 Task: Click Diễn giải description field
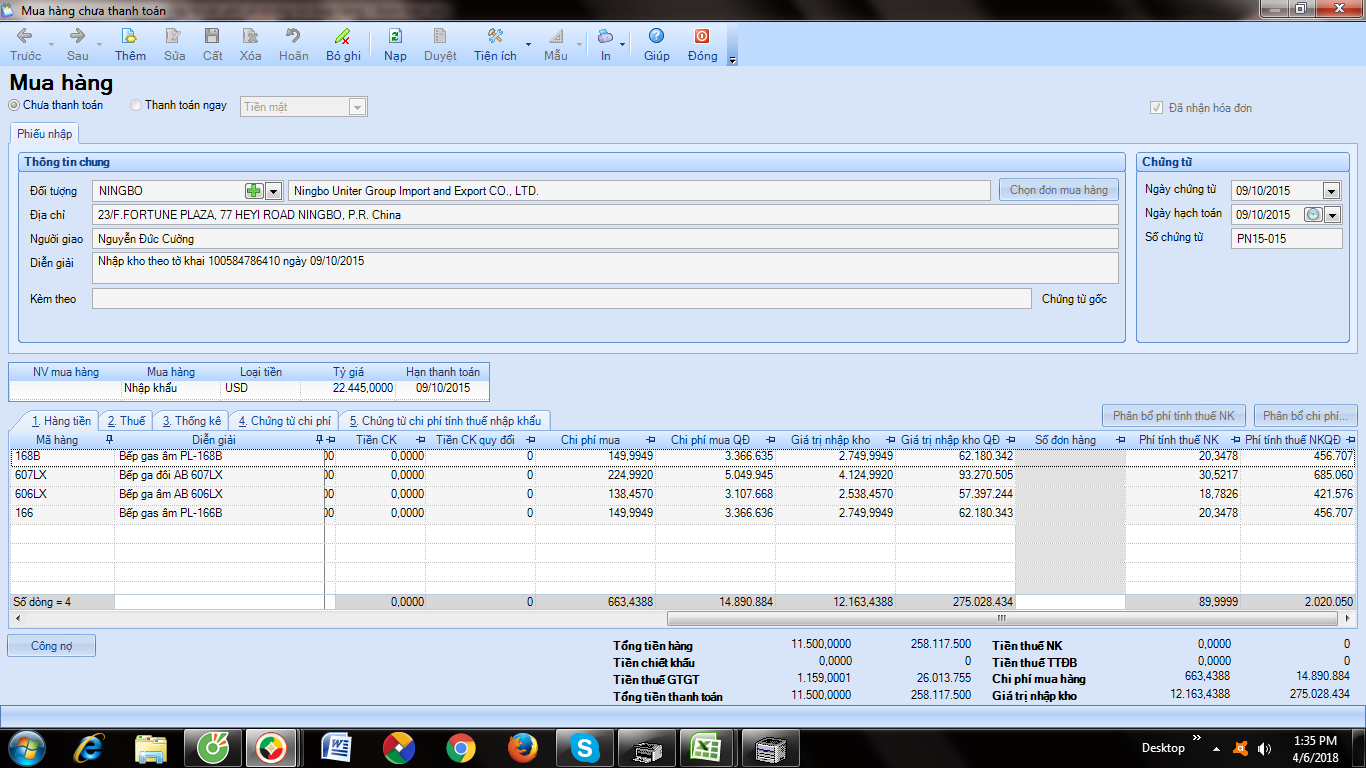(605, 268)
